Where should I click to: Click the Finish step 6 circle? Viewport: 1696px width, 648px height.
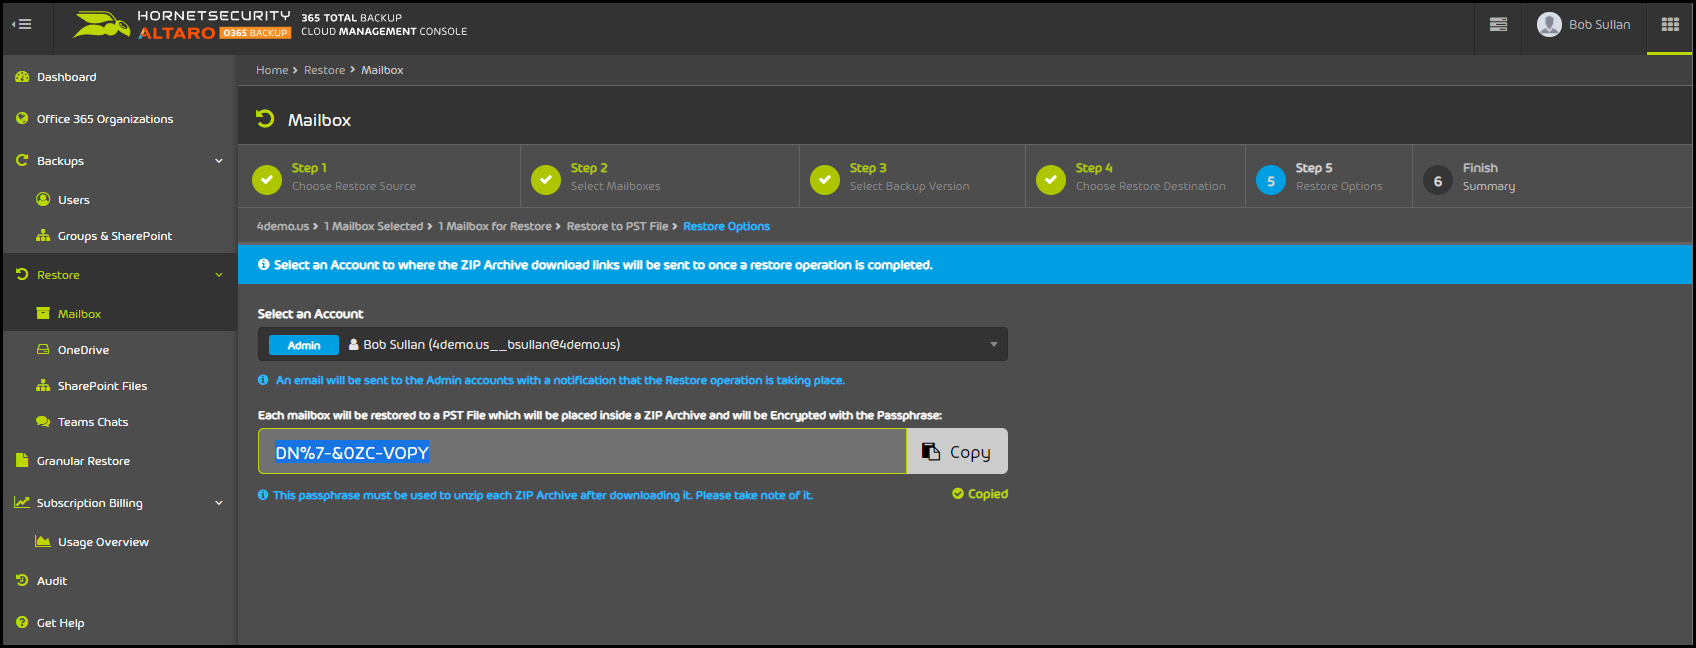[1438, 180]
